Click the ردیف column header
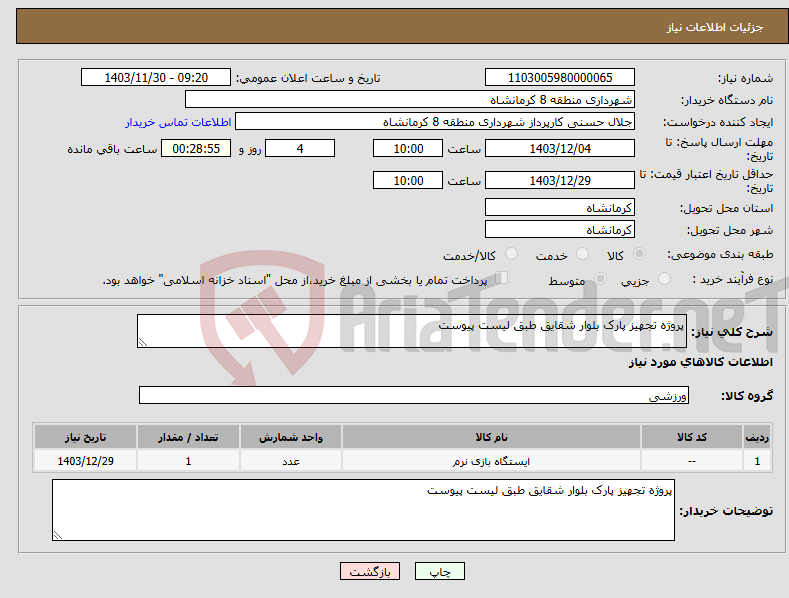The height and width of the screenshot is (598, 789). pos(757,437)
